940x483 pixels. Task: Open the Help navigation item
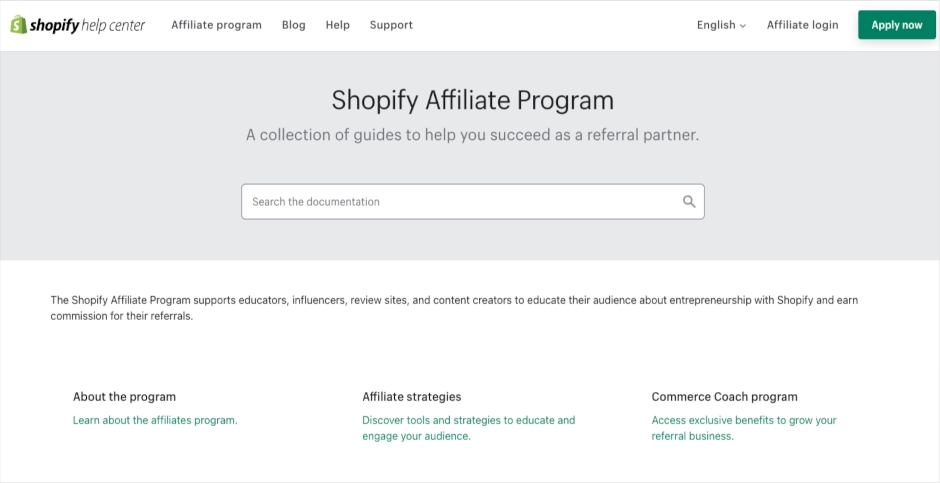[x=338, y=25]
